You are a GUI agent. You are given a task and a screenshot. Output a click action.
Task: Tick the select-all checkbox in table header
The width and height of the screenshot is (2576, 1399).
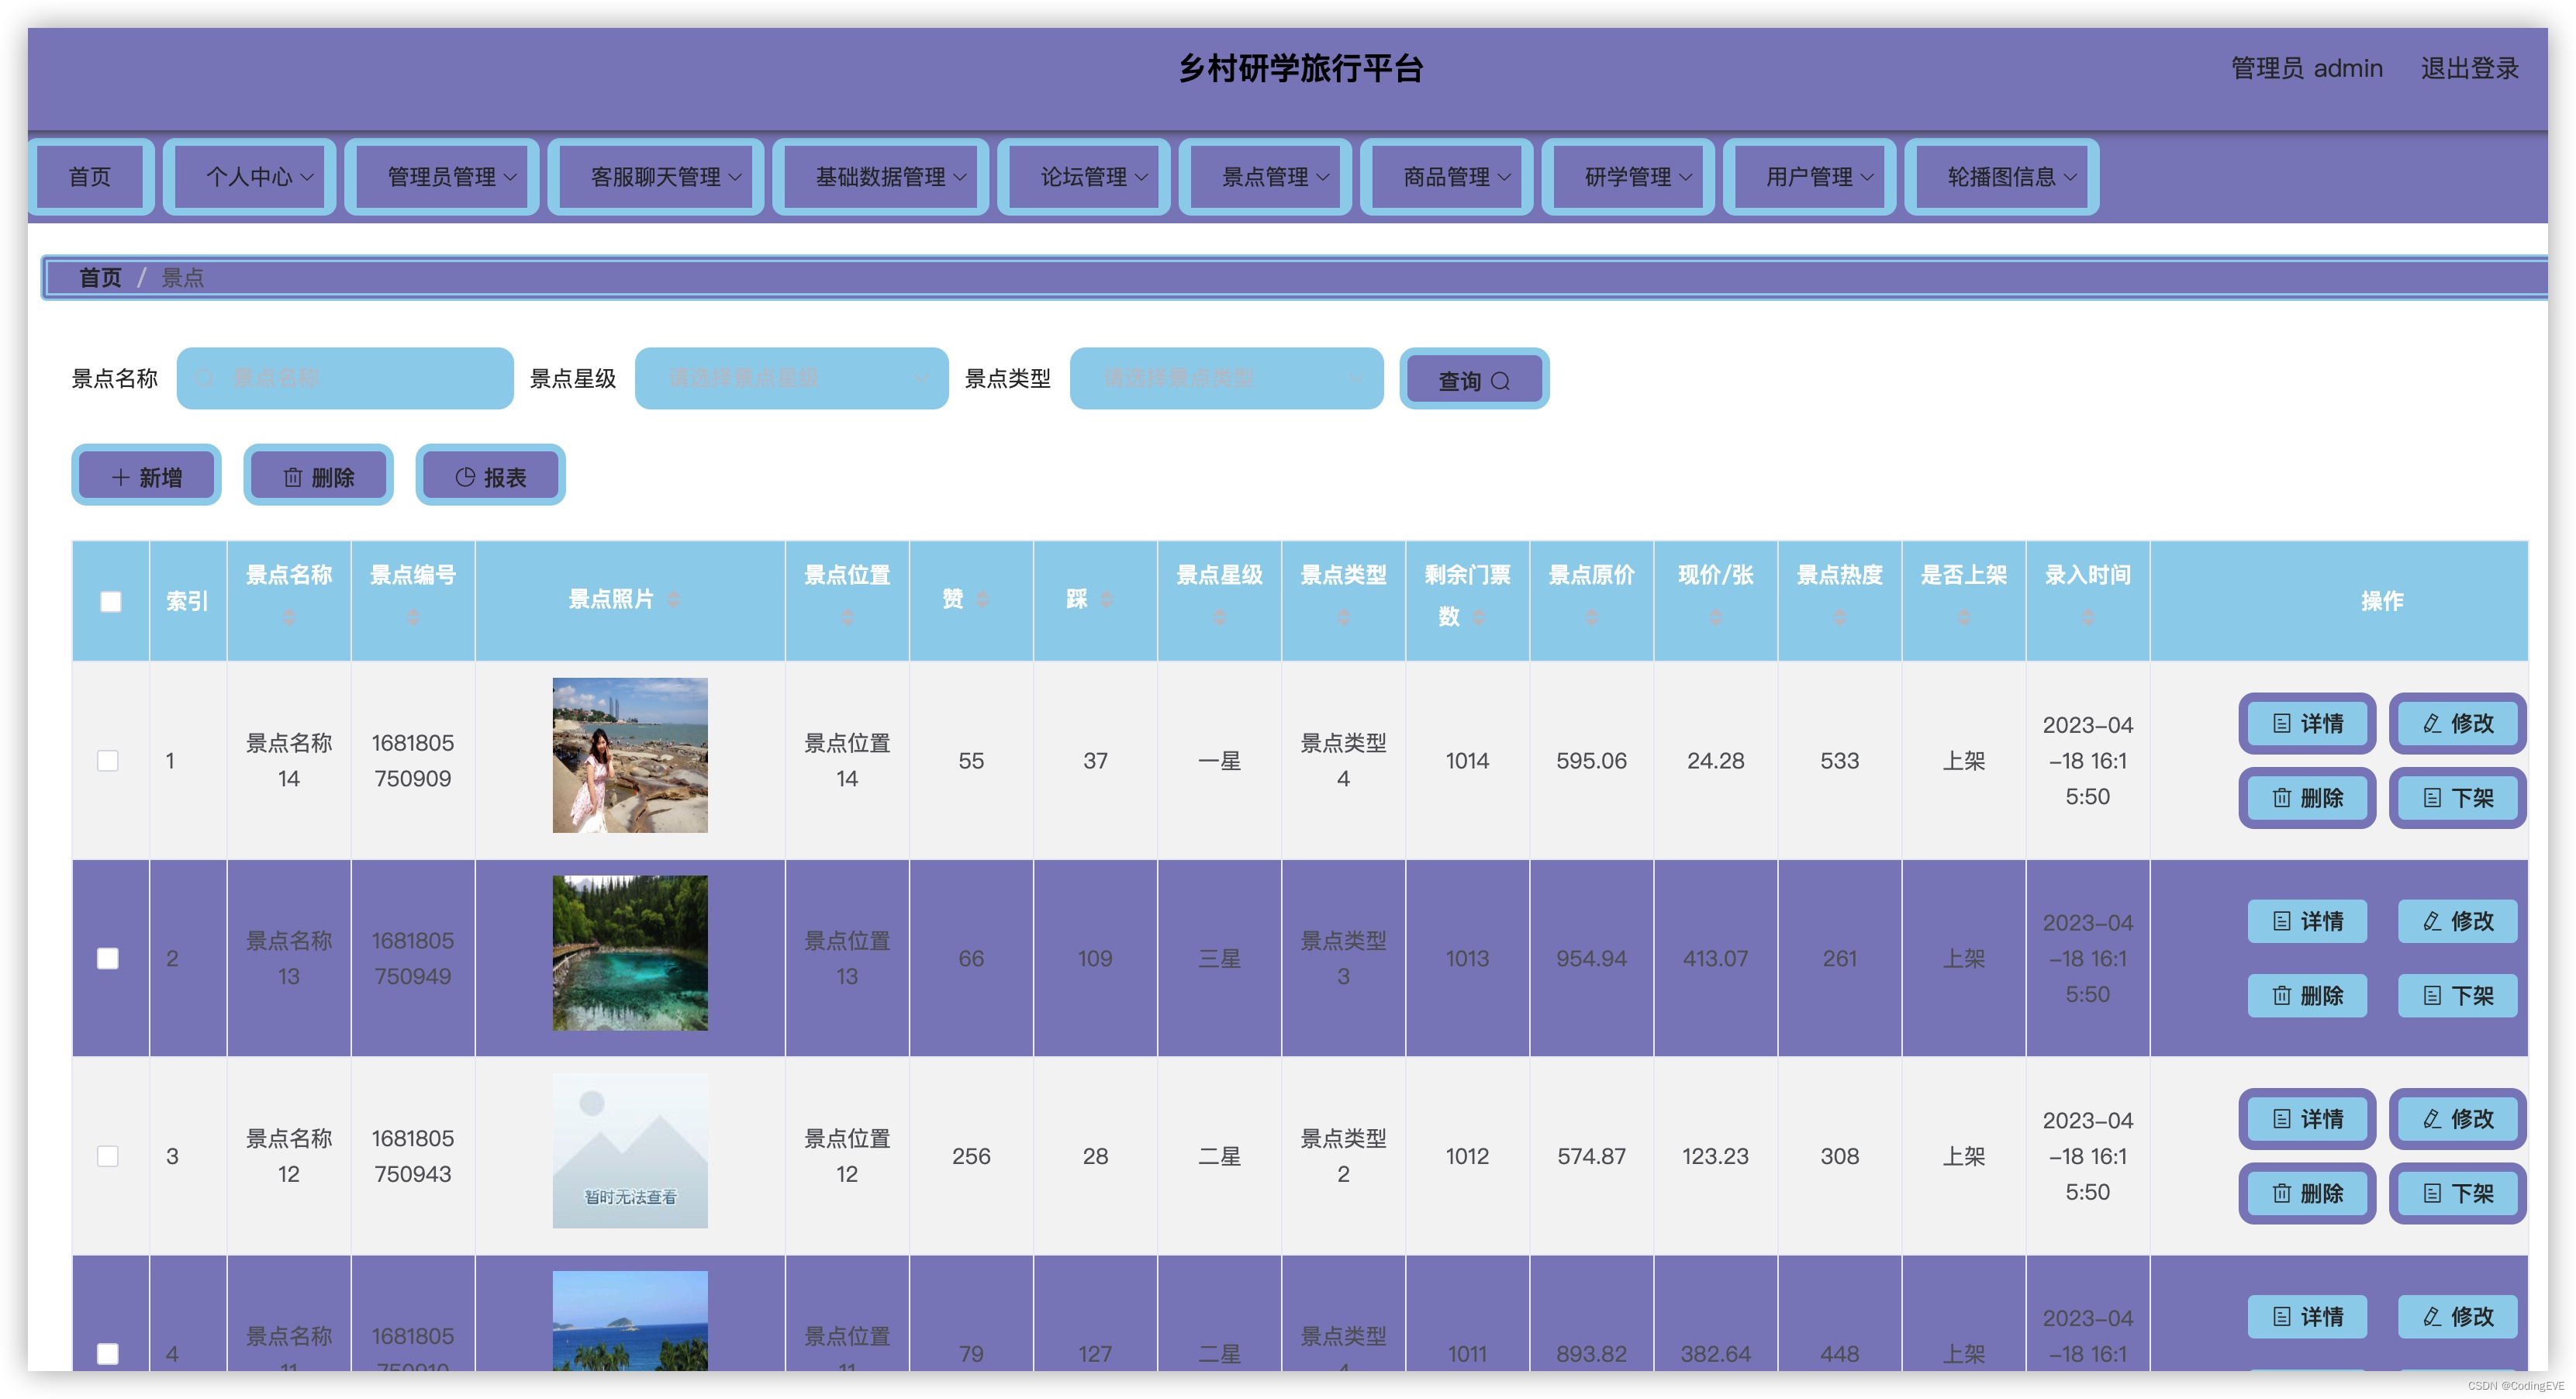click(111, 601)
